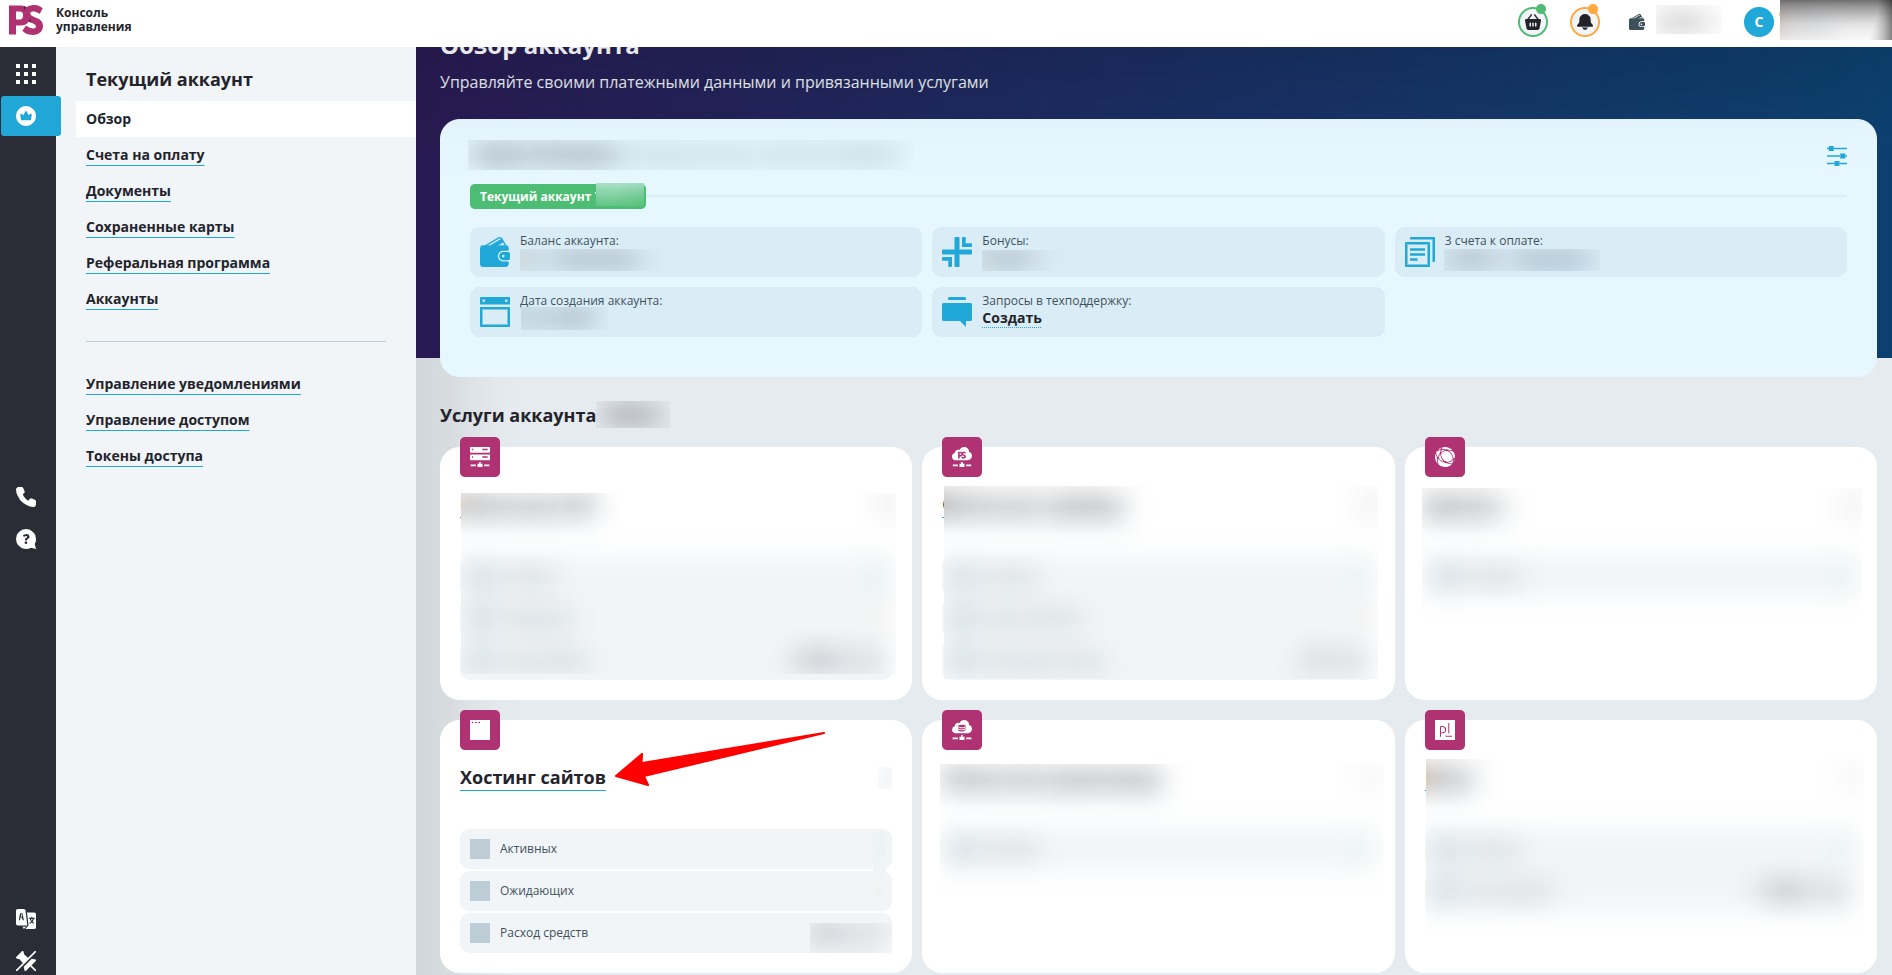The height and width of the screenshot is (975, 1892).
Task: Open 'Хостинг сайтов' service link
Action: pos(533,778)
